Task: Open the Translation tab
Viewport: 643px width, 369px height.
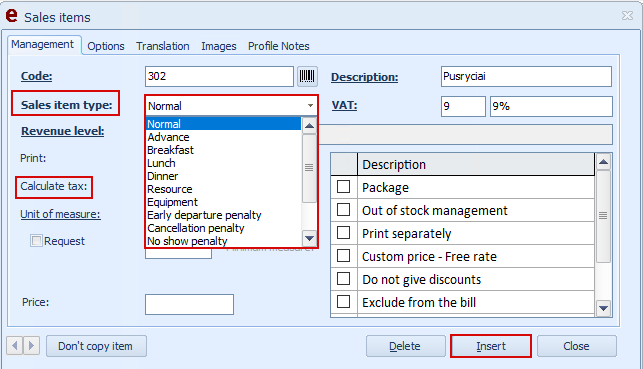Action: 163,46
